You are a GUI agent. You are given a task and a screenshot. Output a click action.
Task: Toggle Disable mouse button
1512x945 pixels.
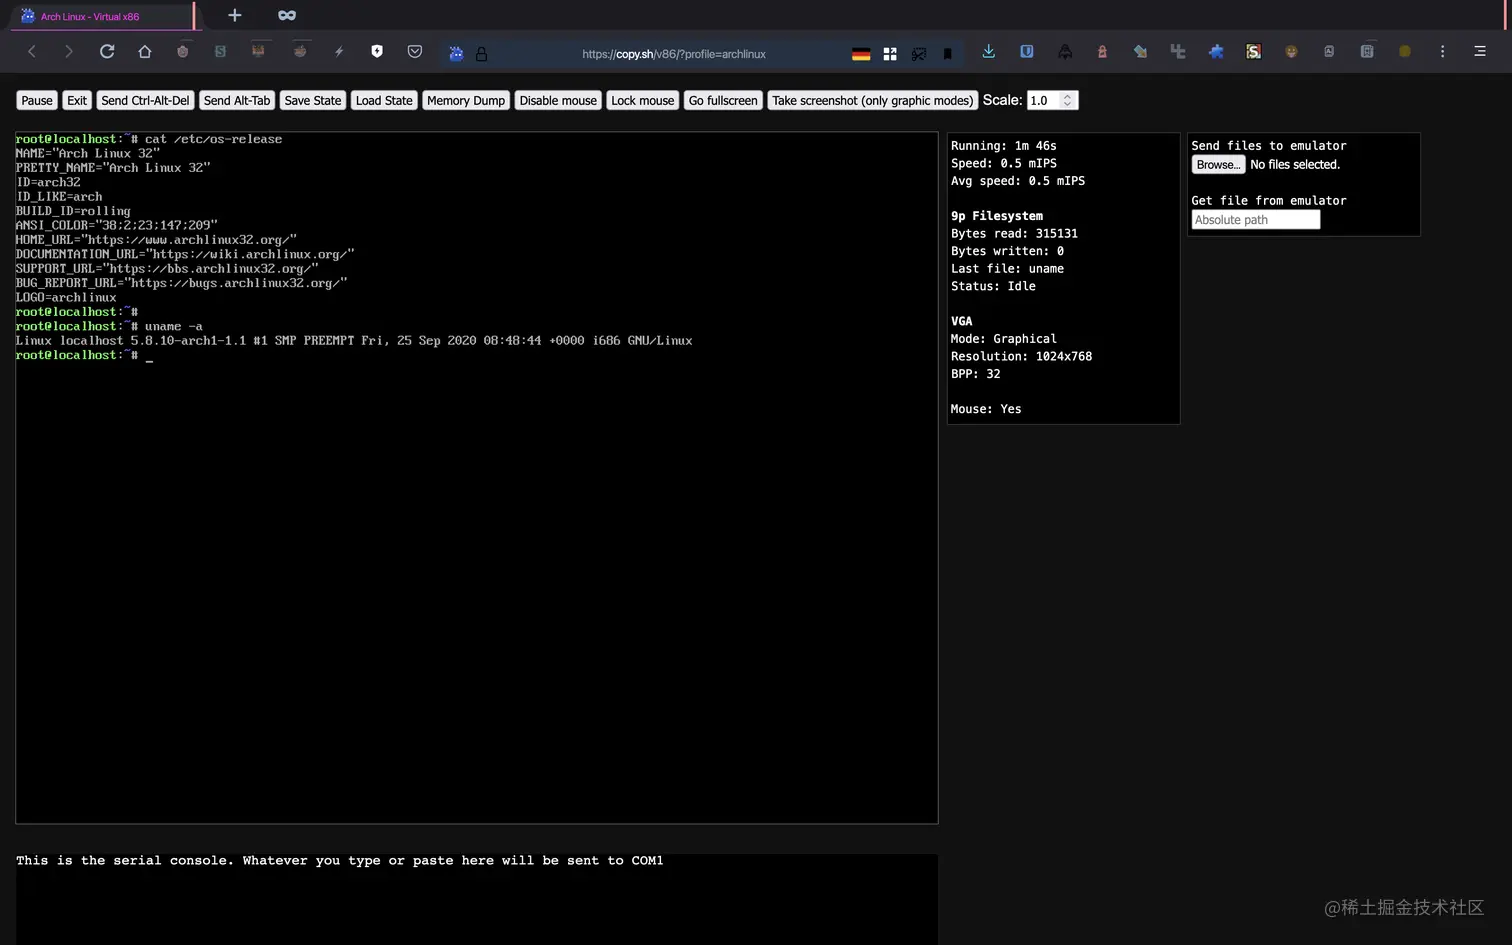558,100
